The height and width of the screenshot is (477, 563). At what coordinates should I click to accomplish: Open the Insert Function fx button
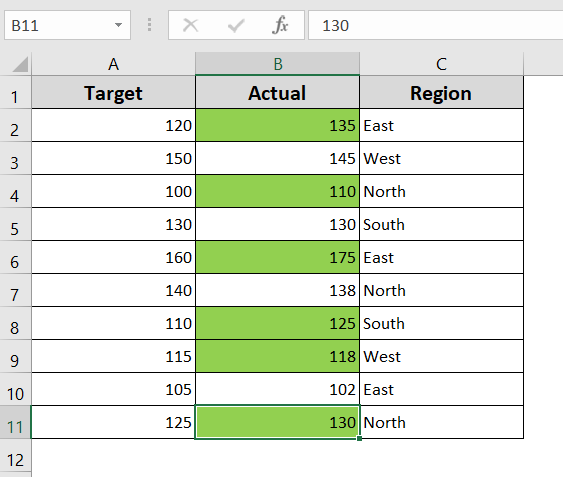(280, 25)
